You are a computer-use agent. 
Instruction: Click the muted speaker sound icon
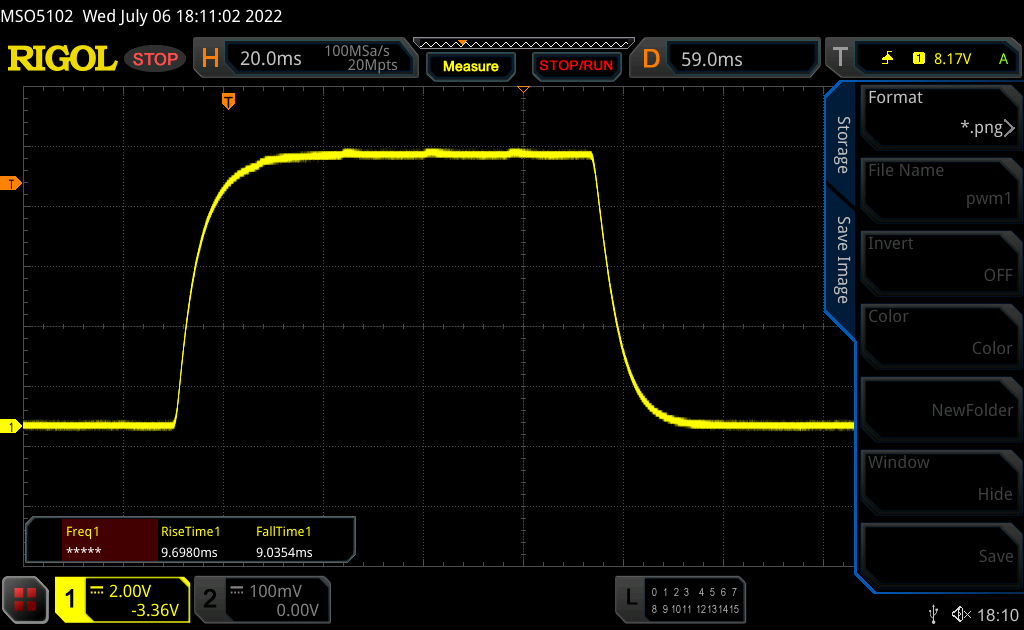(962, 613)
